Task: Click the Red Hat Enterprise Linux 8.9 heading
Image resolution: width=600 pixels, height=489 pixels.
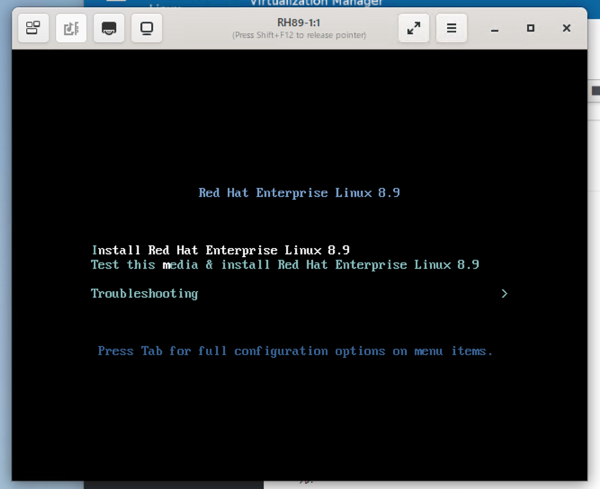Action: point(299,193)
